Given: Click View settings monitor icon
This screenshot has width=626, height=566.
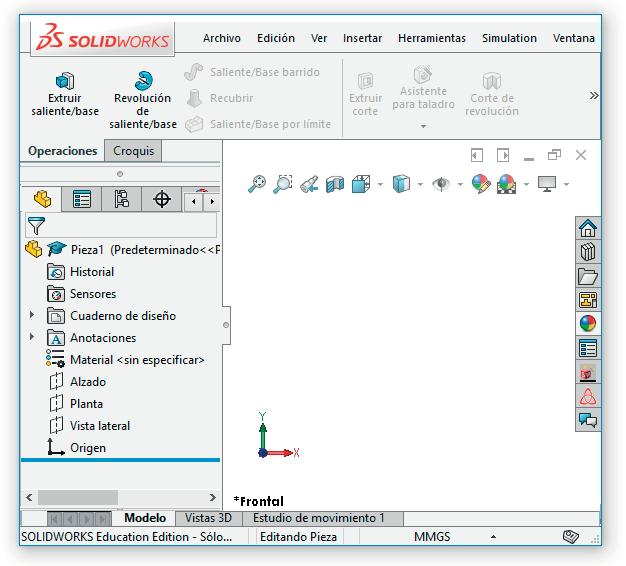Looking at the screenshot, I should [x=547, y=184].
